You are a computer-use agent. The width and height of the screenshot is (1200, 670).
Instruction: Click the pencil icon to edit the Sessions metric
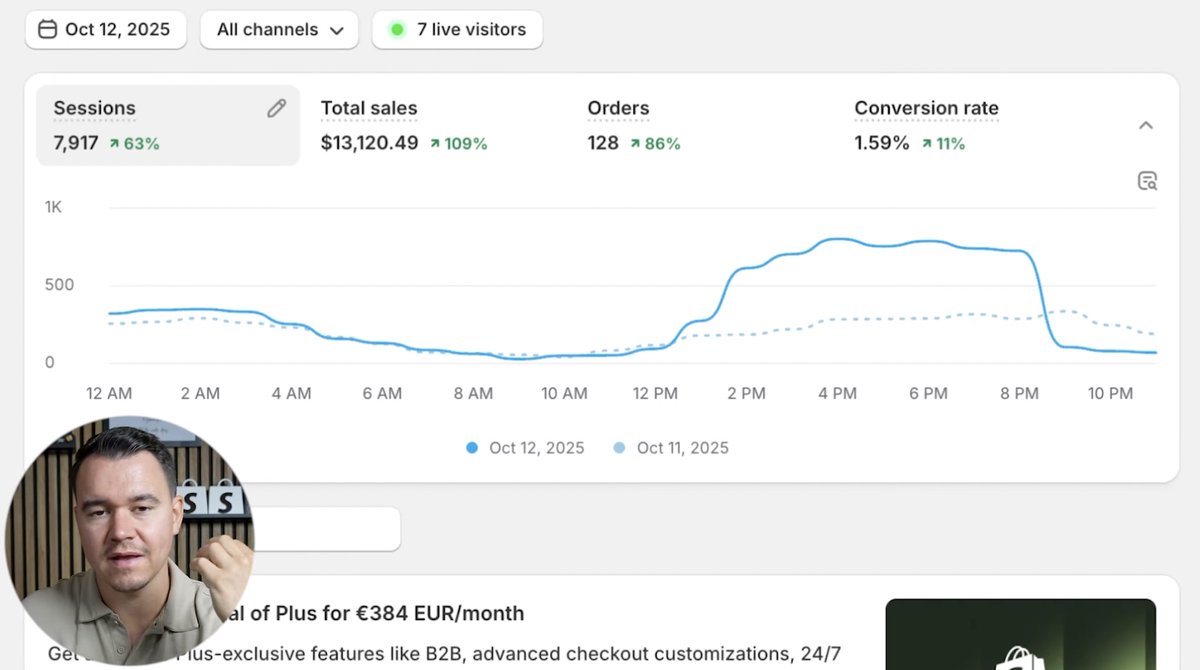click(x=276, y=107)
